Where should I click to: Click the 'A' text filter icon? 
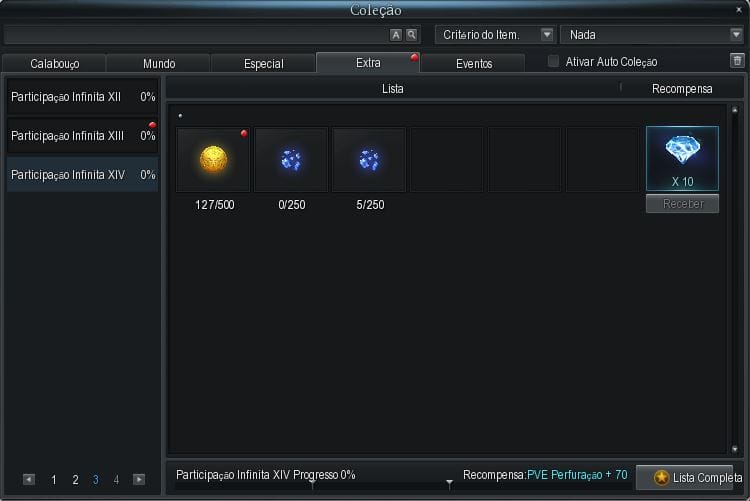click(396, 34)
